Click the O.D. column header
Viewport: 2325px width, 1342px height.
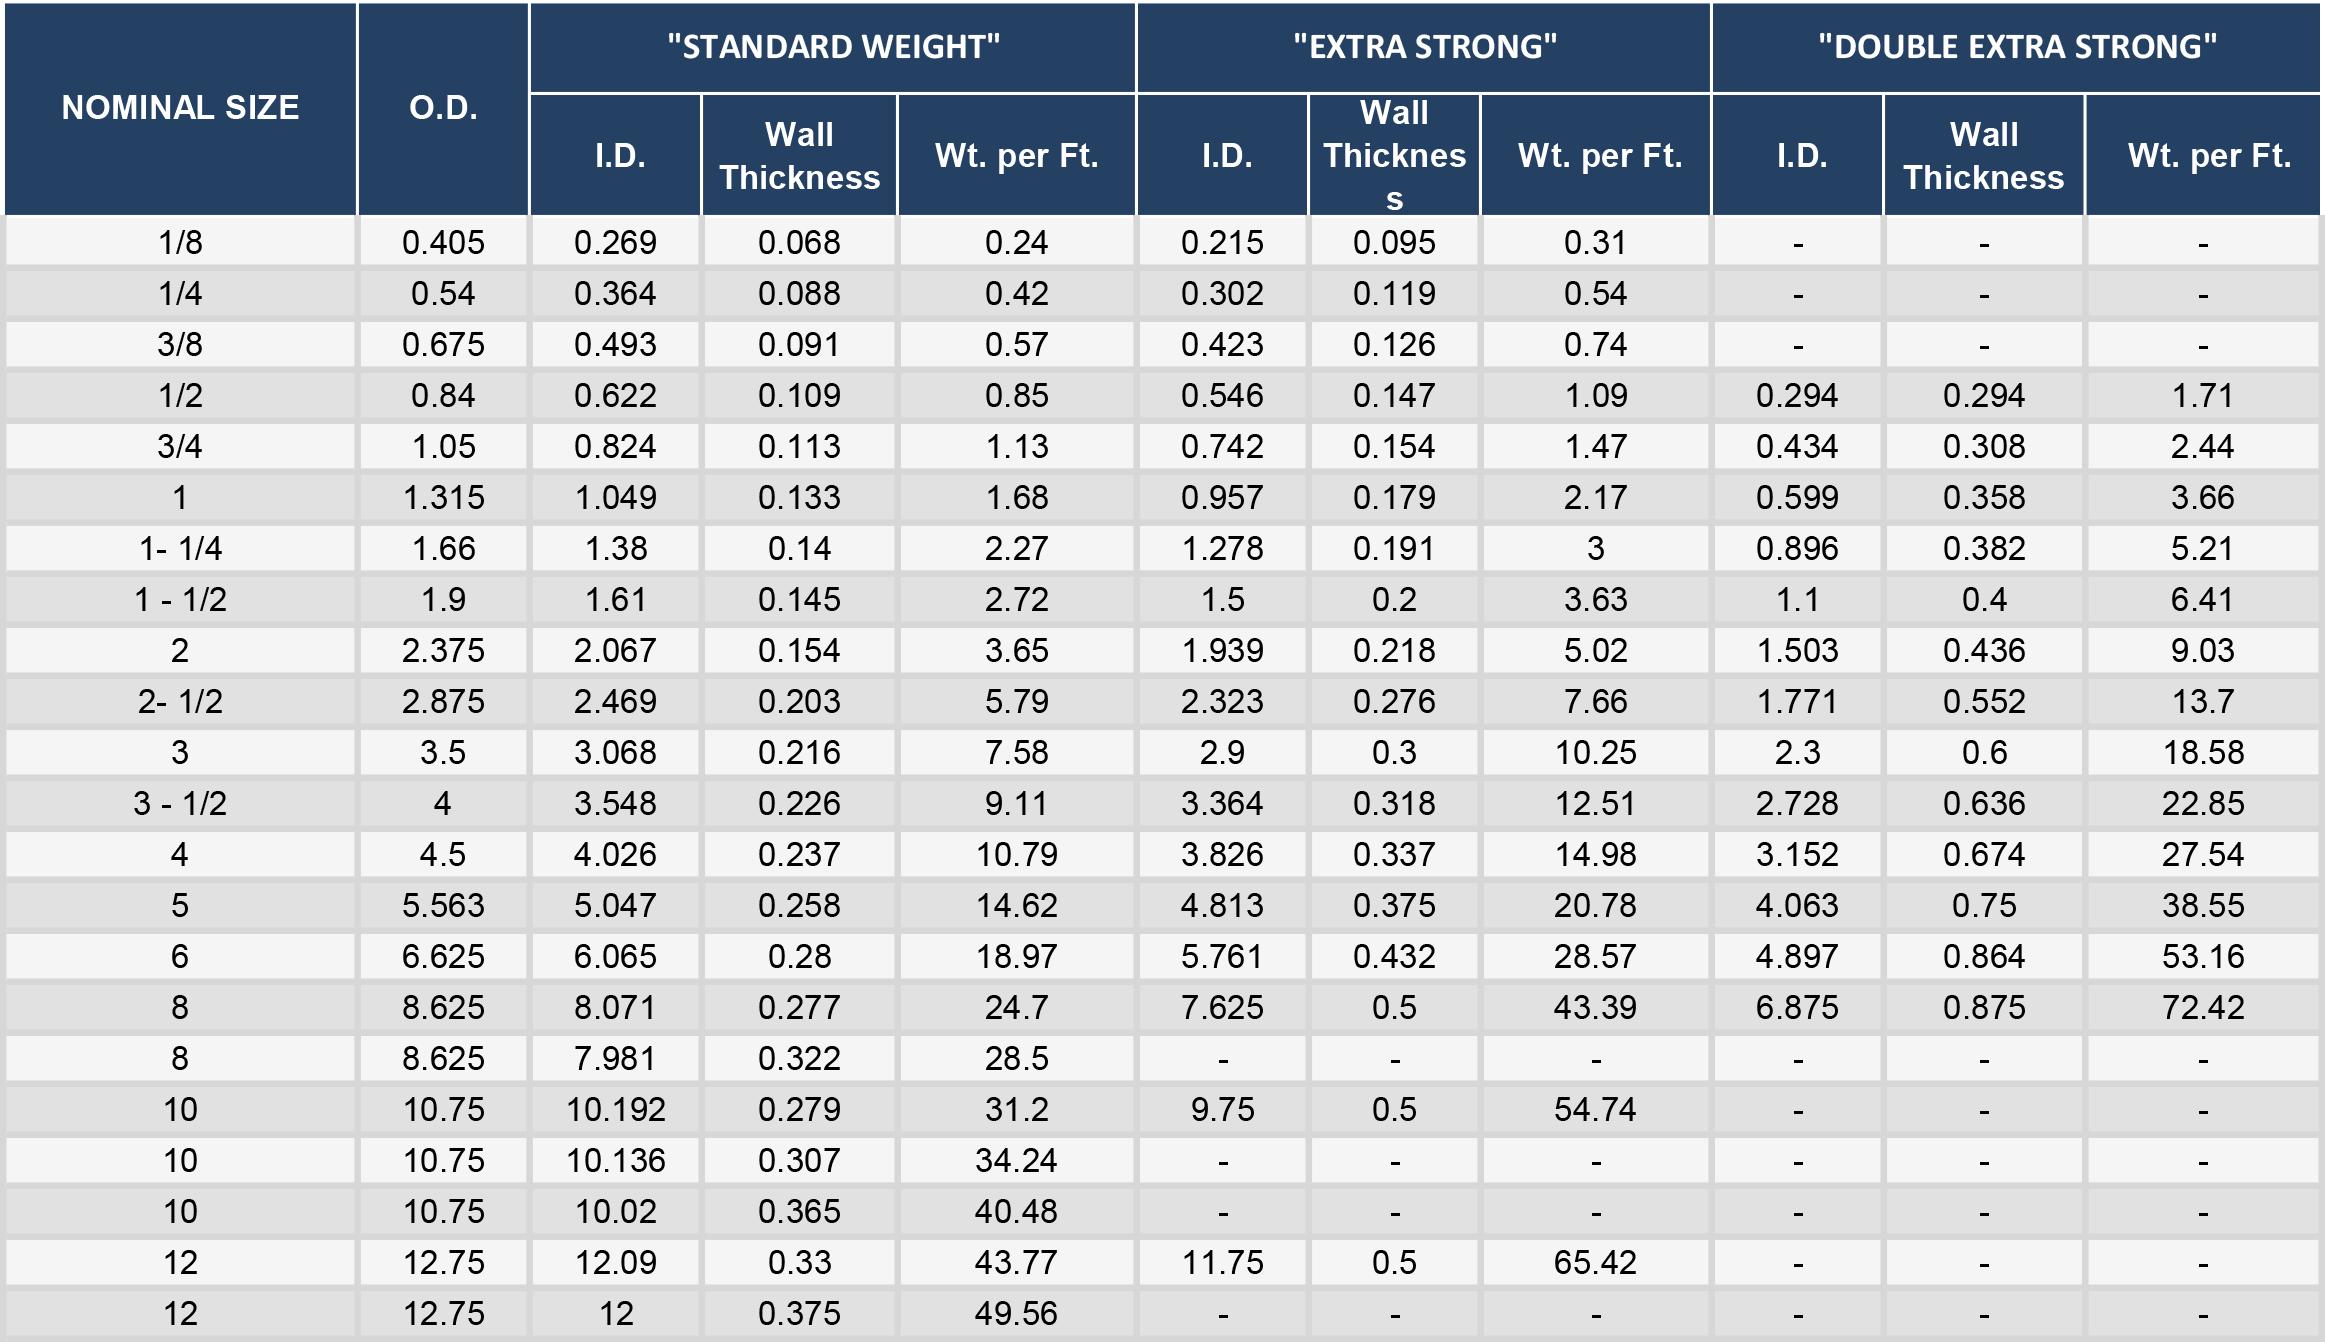tap(443, 108)
